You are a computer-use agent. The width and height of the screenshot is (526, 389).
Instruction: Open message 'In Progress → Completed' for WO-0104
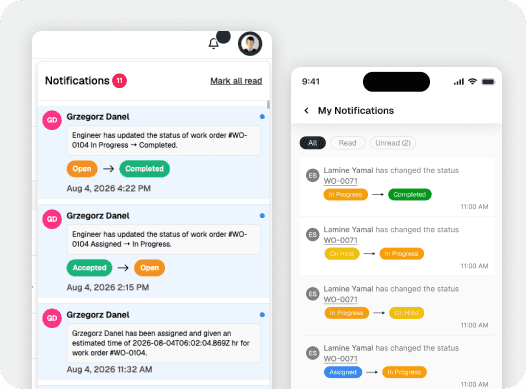click(x=164, y=140)
